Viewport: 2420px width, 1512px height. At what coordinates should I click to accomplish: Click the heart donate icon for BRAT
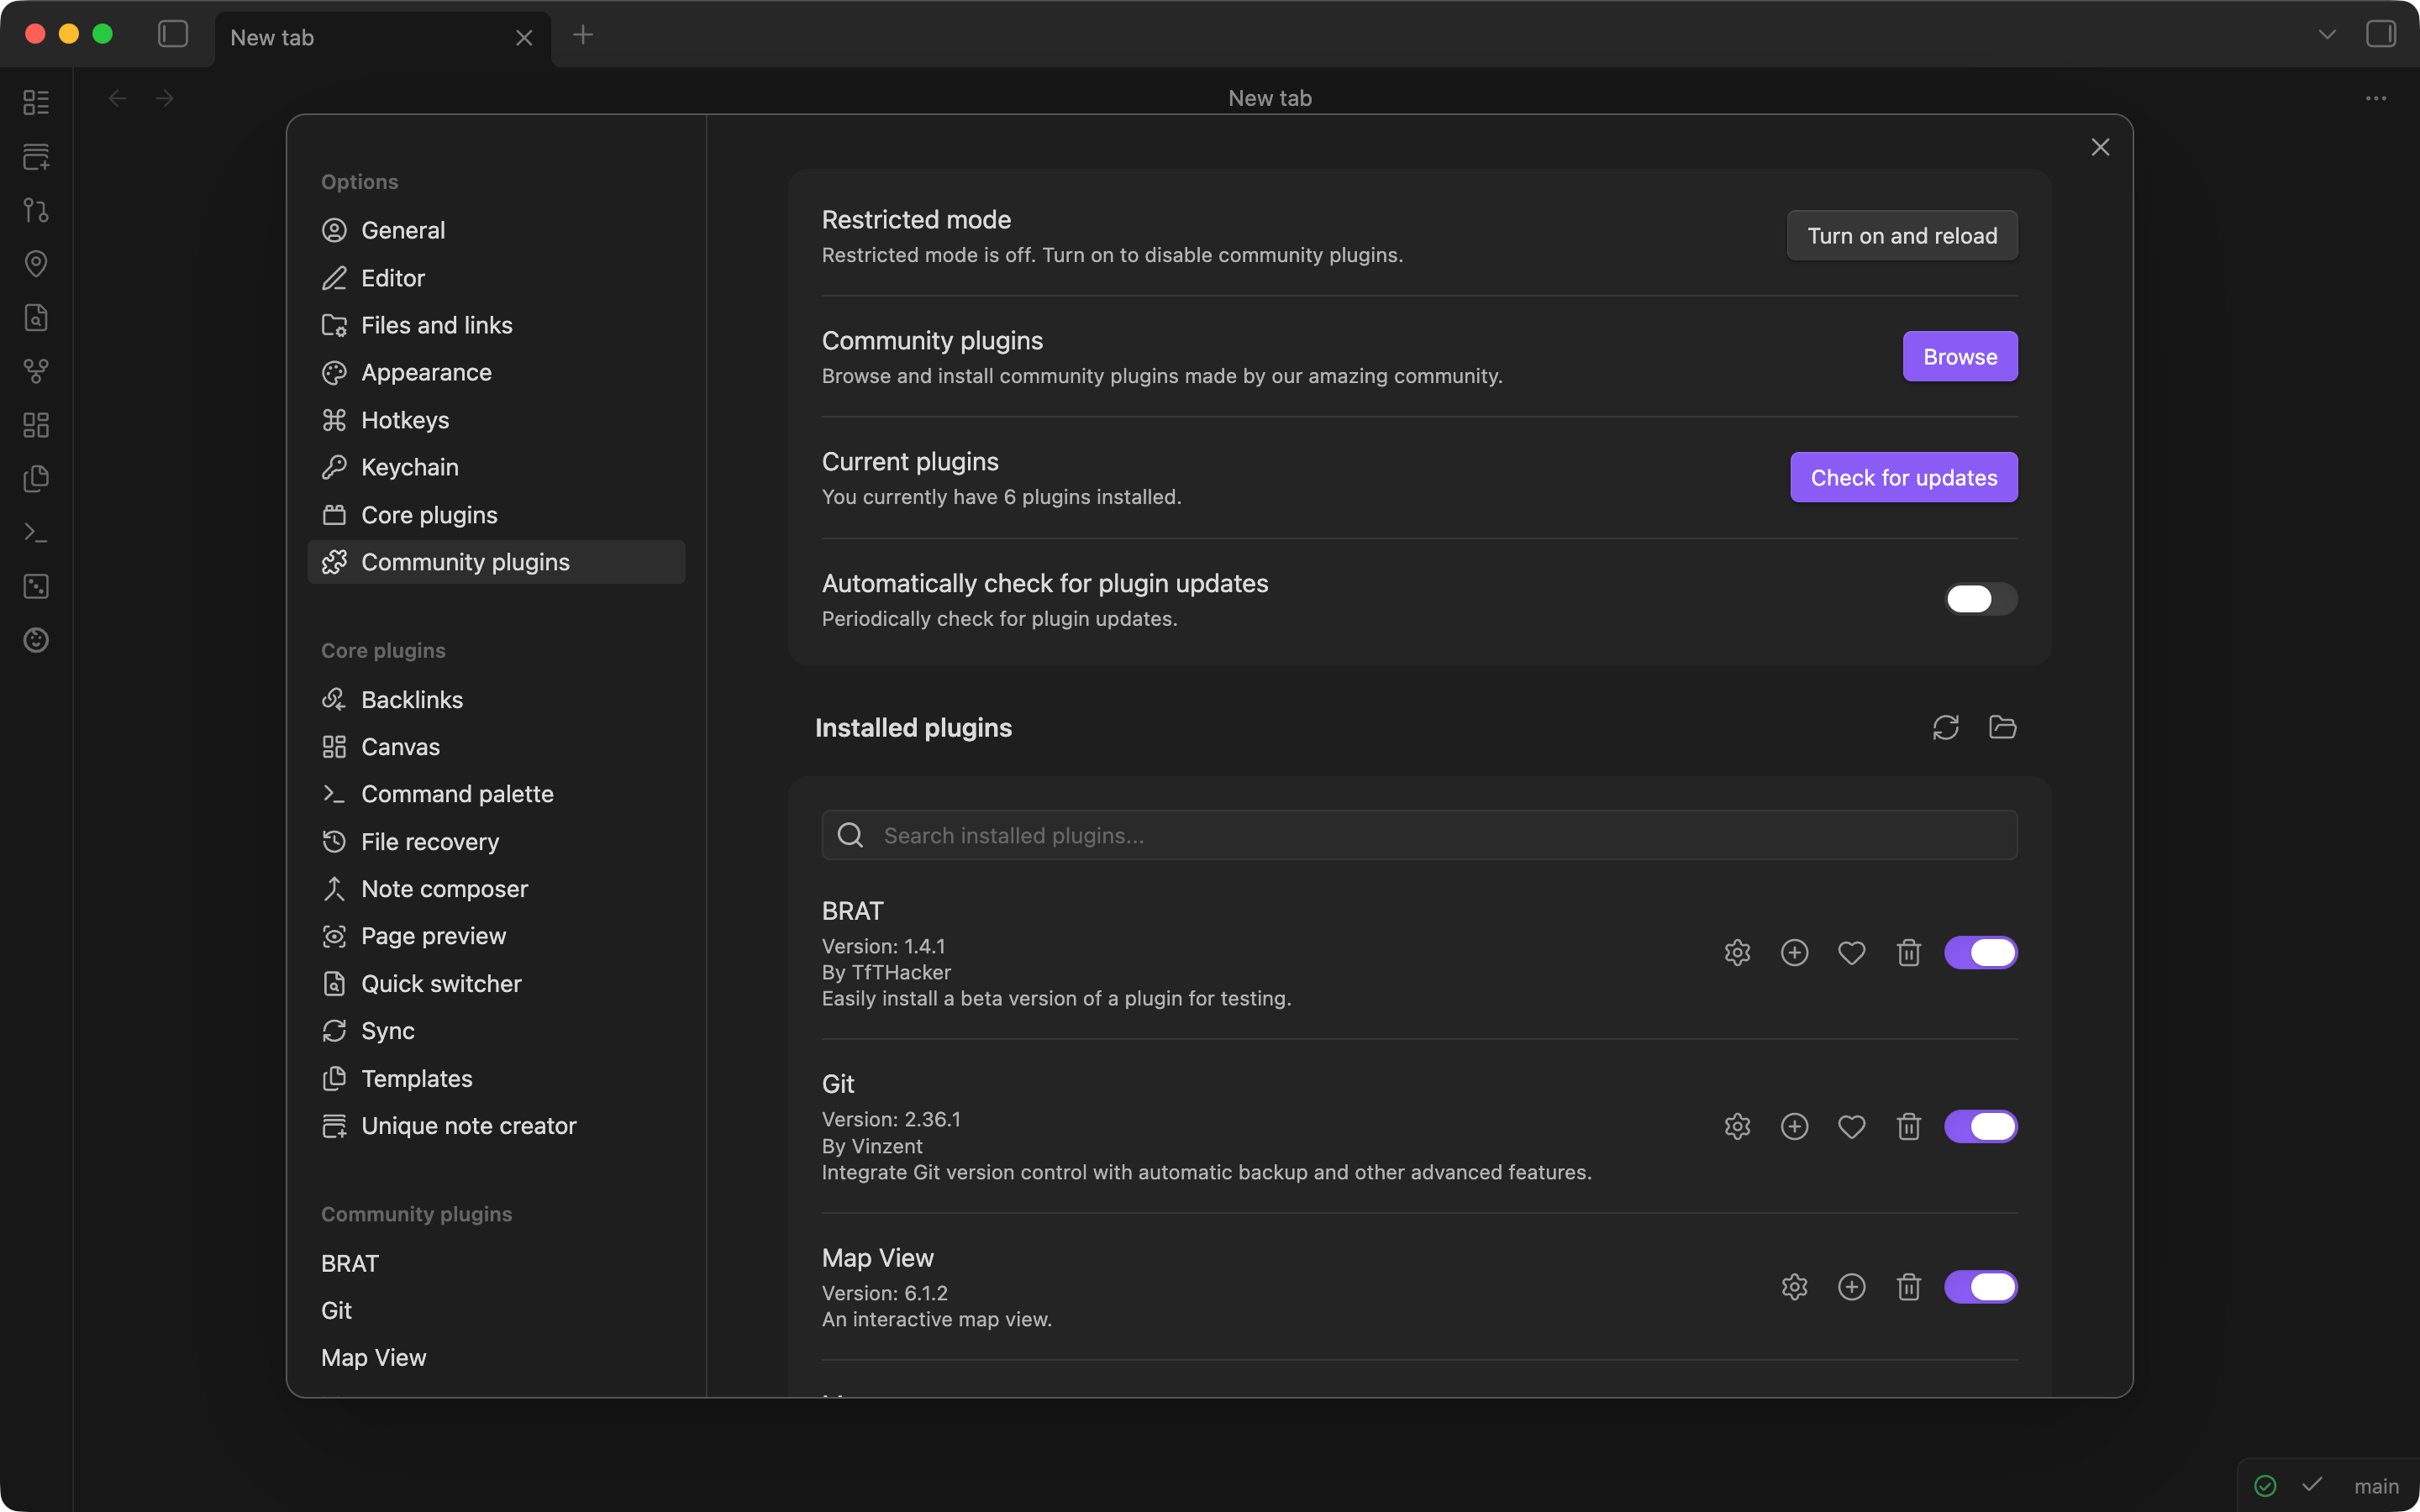pos(1851,952)
